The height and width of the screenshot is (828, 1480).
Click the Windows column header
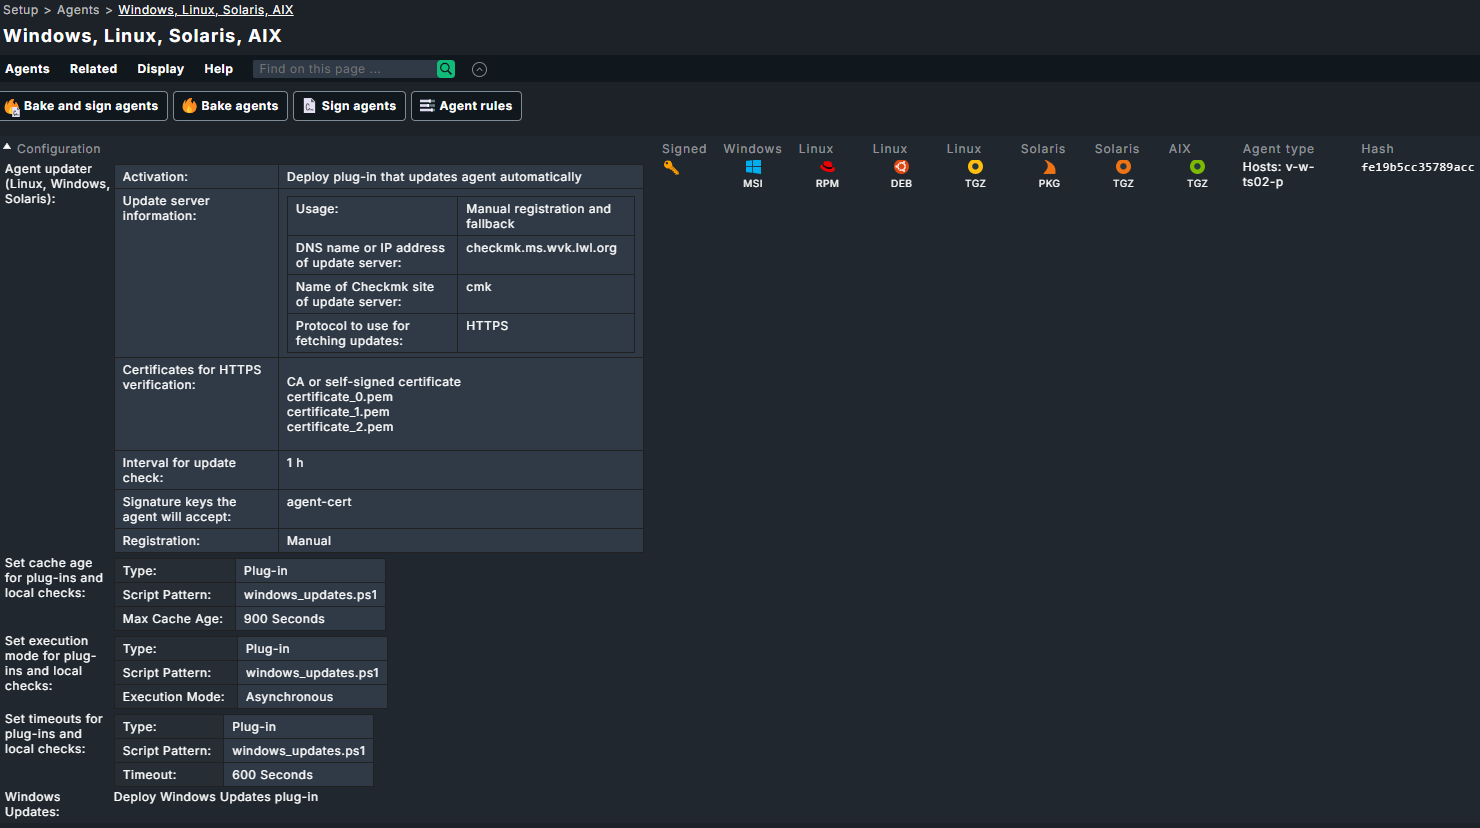point(753,149)
